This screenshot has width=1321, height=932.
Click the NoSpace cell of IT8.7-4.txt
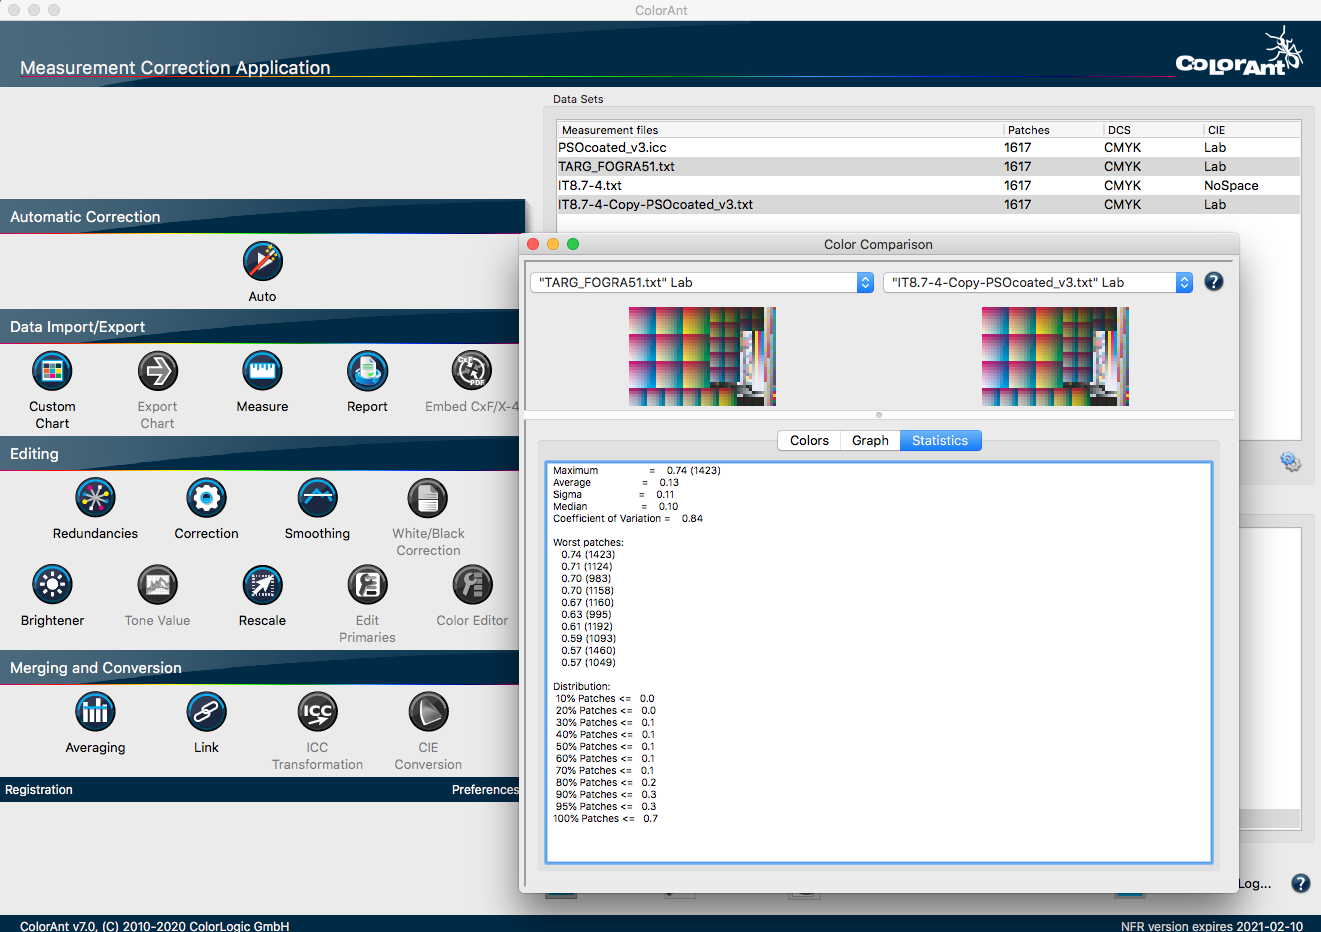click(1231, 186)
